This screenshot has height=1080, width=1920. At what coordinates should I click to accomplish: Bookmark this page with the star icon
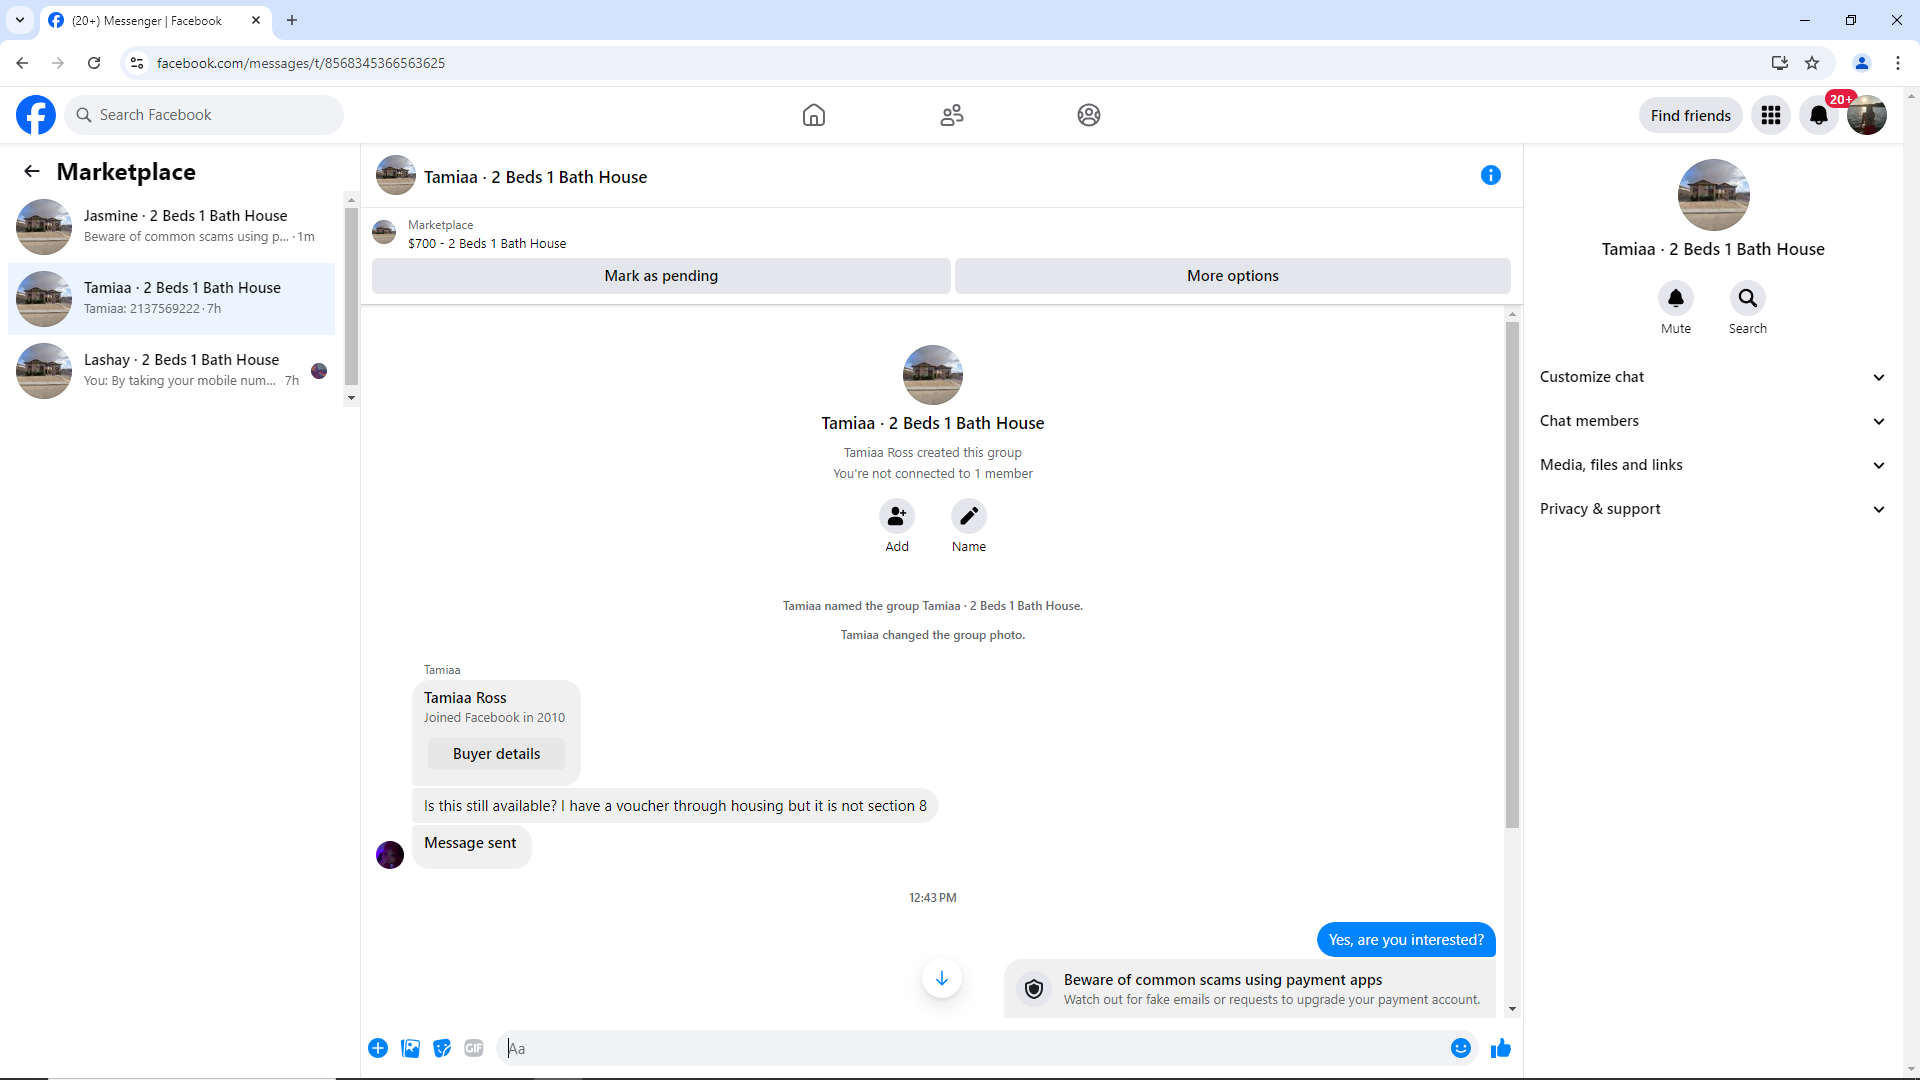click(x=1812, y=63)
